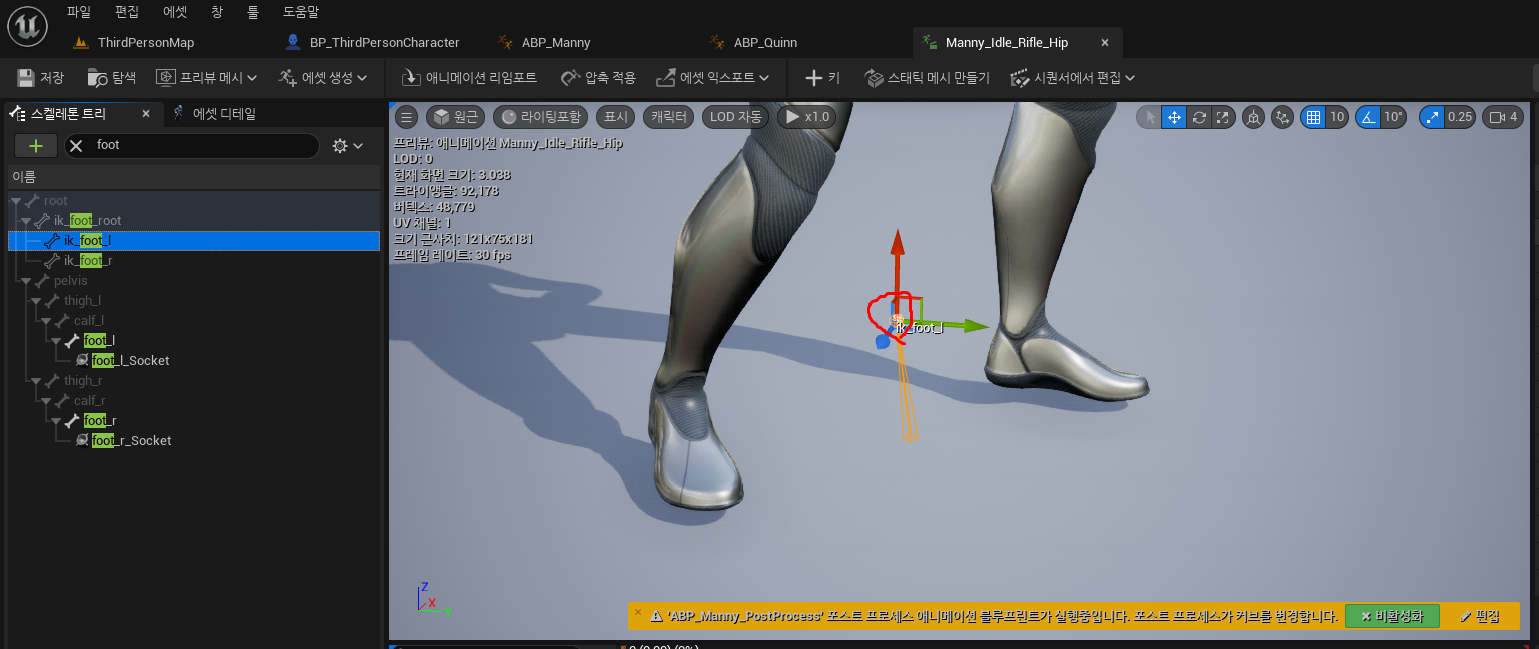Click the x1.0 playback speed button
The width and height of the screenshot is (1539, 649).
pyautogui.click(x=807, y=117)
